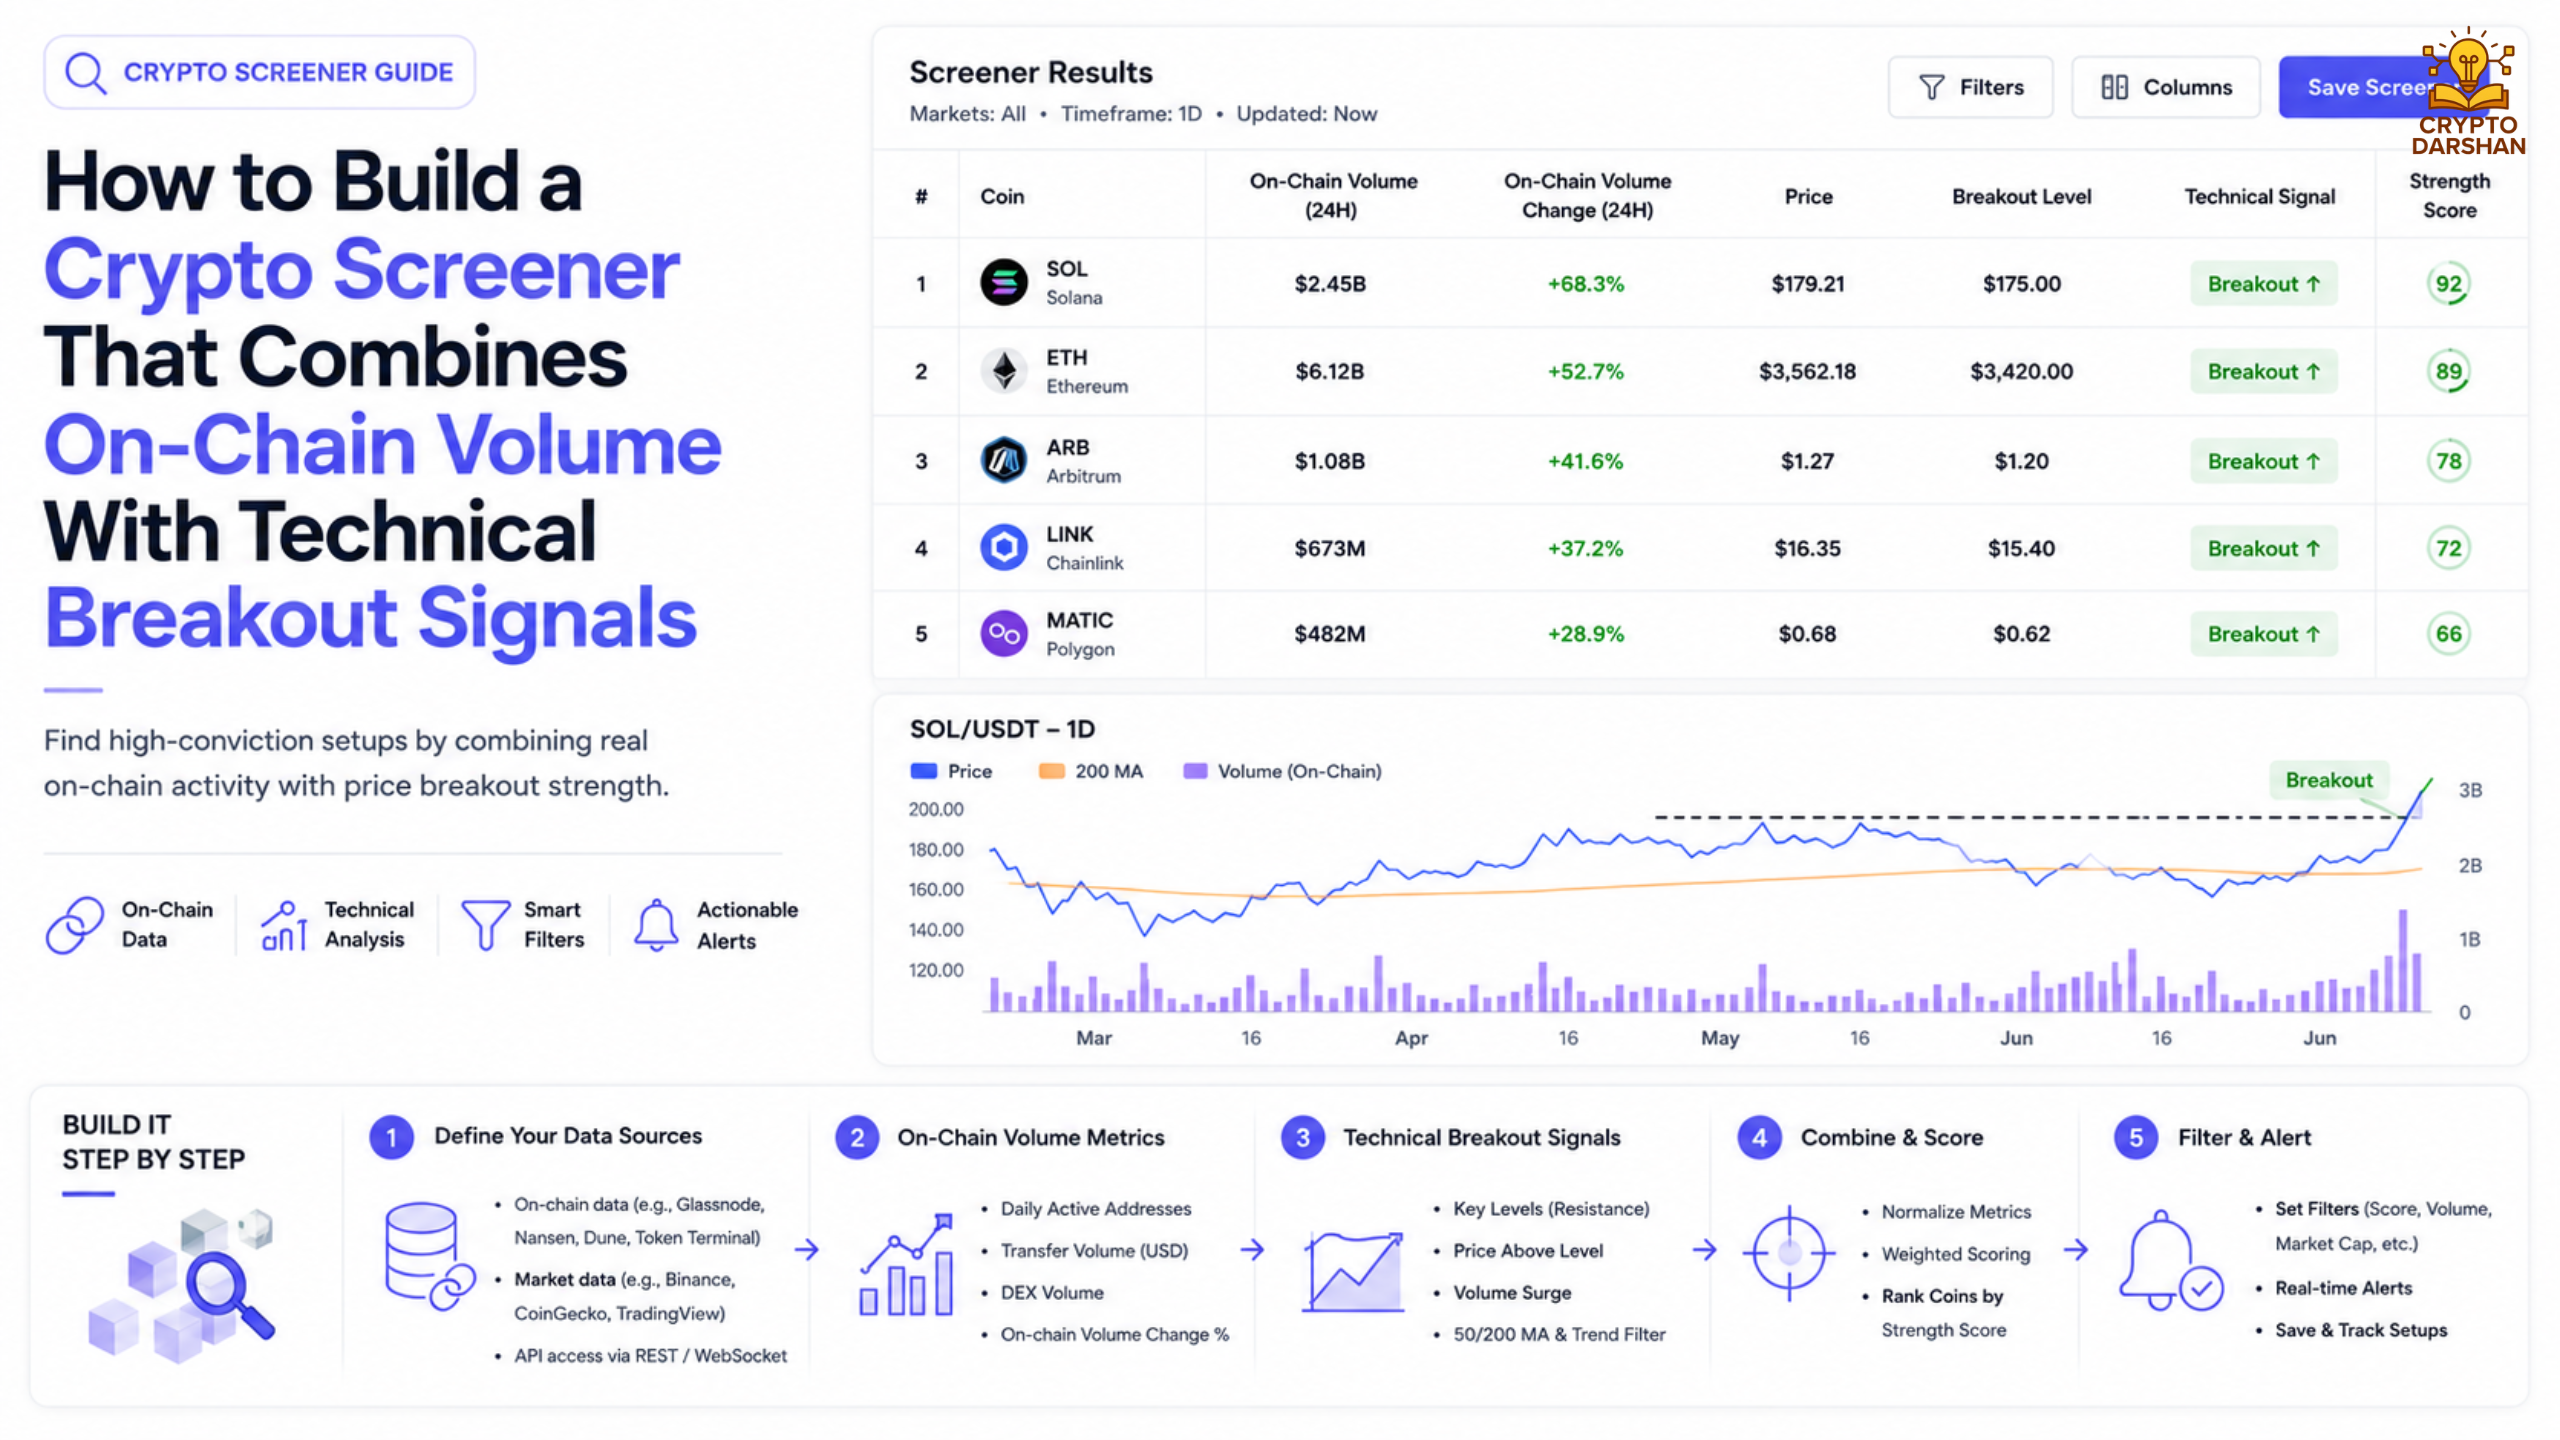Click the Ethereum coin icon
The height and width of the screenshot is (1440, 2560).
click(1004, 371)
